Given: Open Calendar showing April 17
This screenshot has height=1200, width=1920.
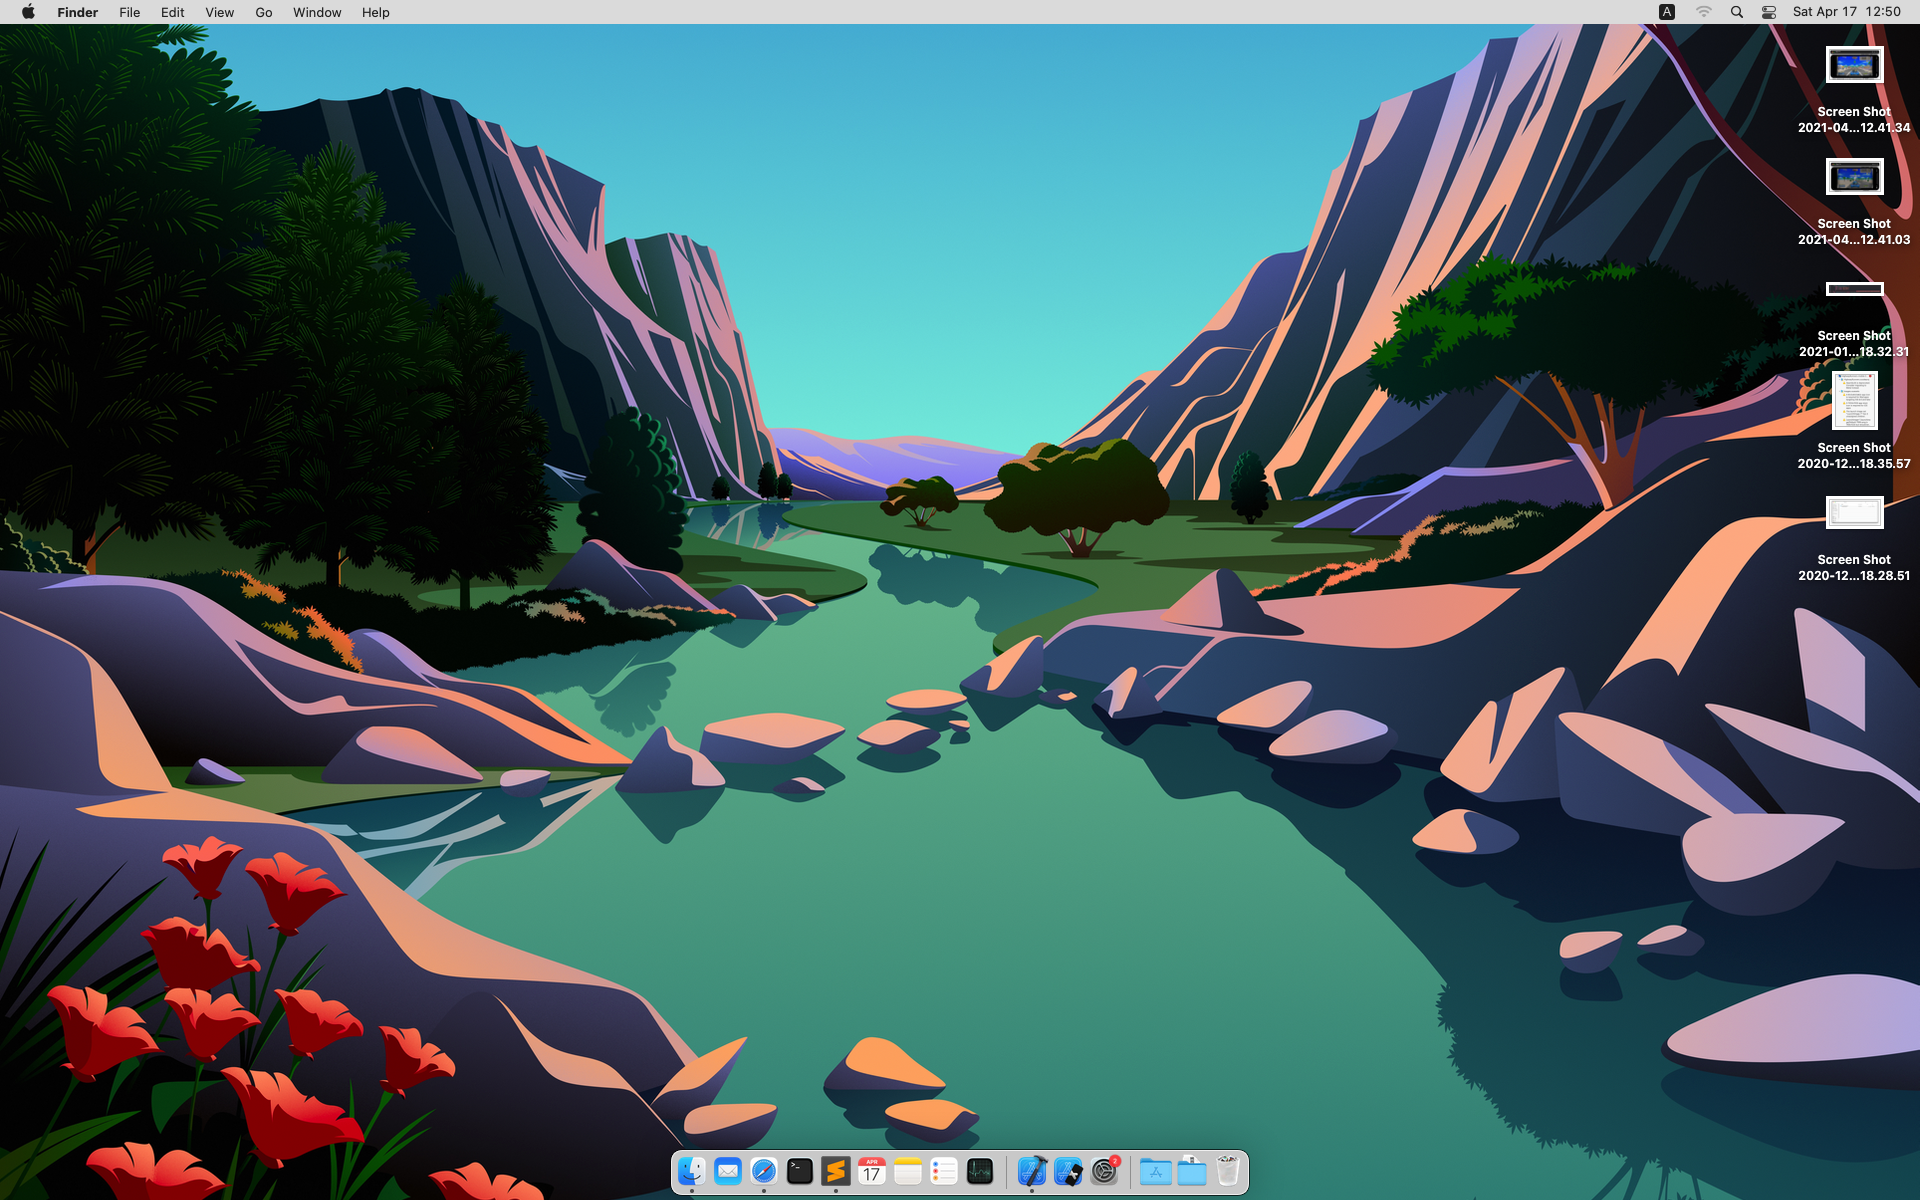Looking at the screenshot, I should 872,1171.
